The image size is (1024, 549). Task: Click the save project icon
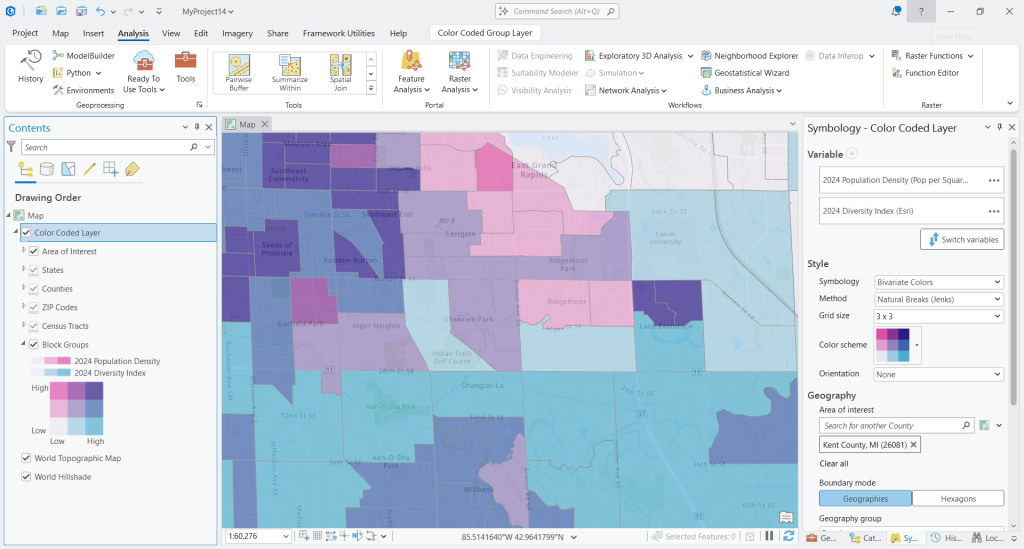click(x=81, y=11)
